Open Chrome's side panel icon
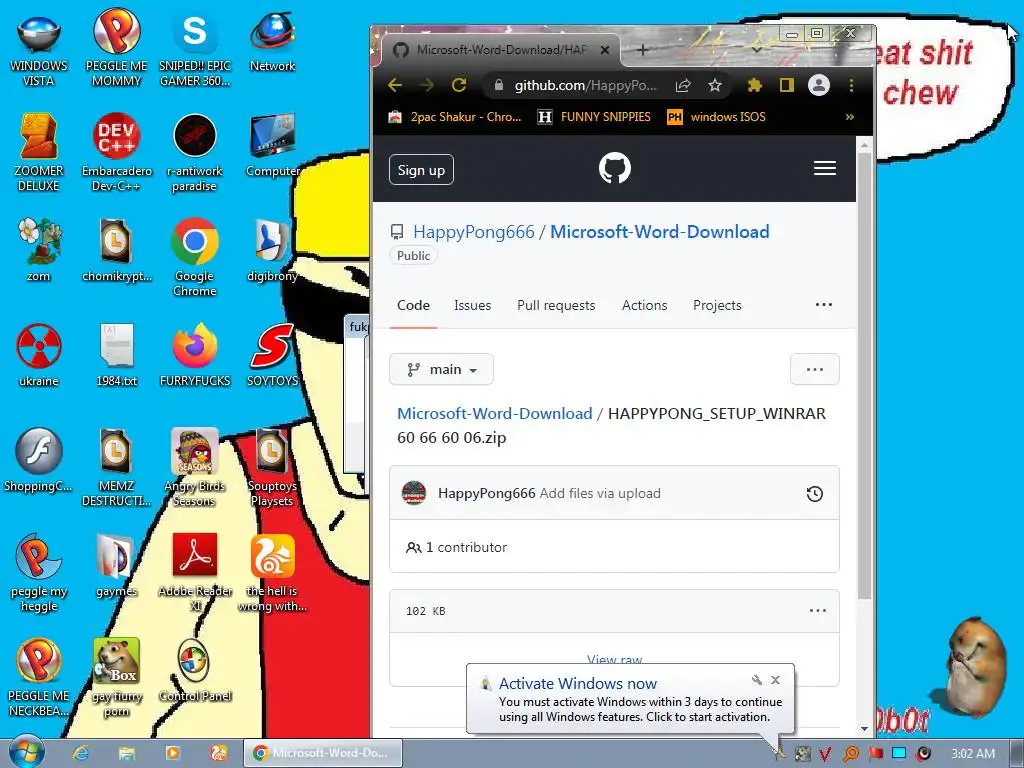The width and height of the screenshot is (1024, 768). tap(787, 85)
